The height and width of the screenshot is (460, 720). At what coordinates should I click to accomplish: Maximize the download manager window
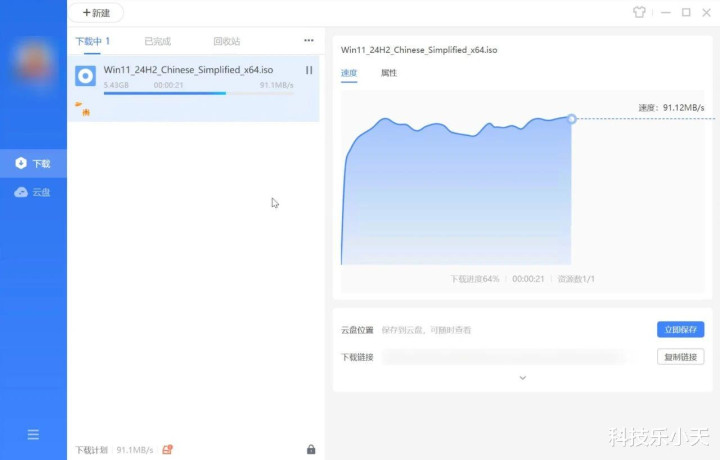point(686,12)
